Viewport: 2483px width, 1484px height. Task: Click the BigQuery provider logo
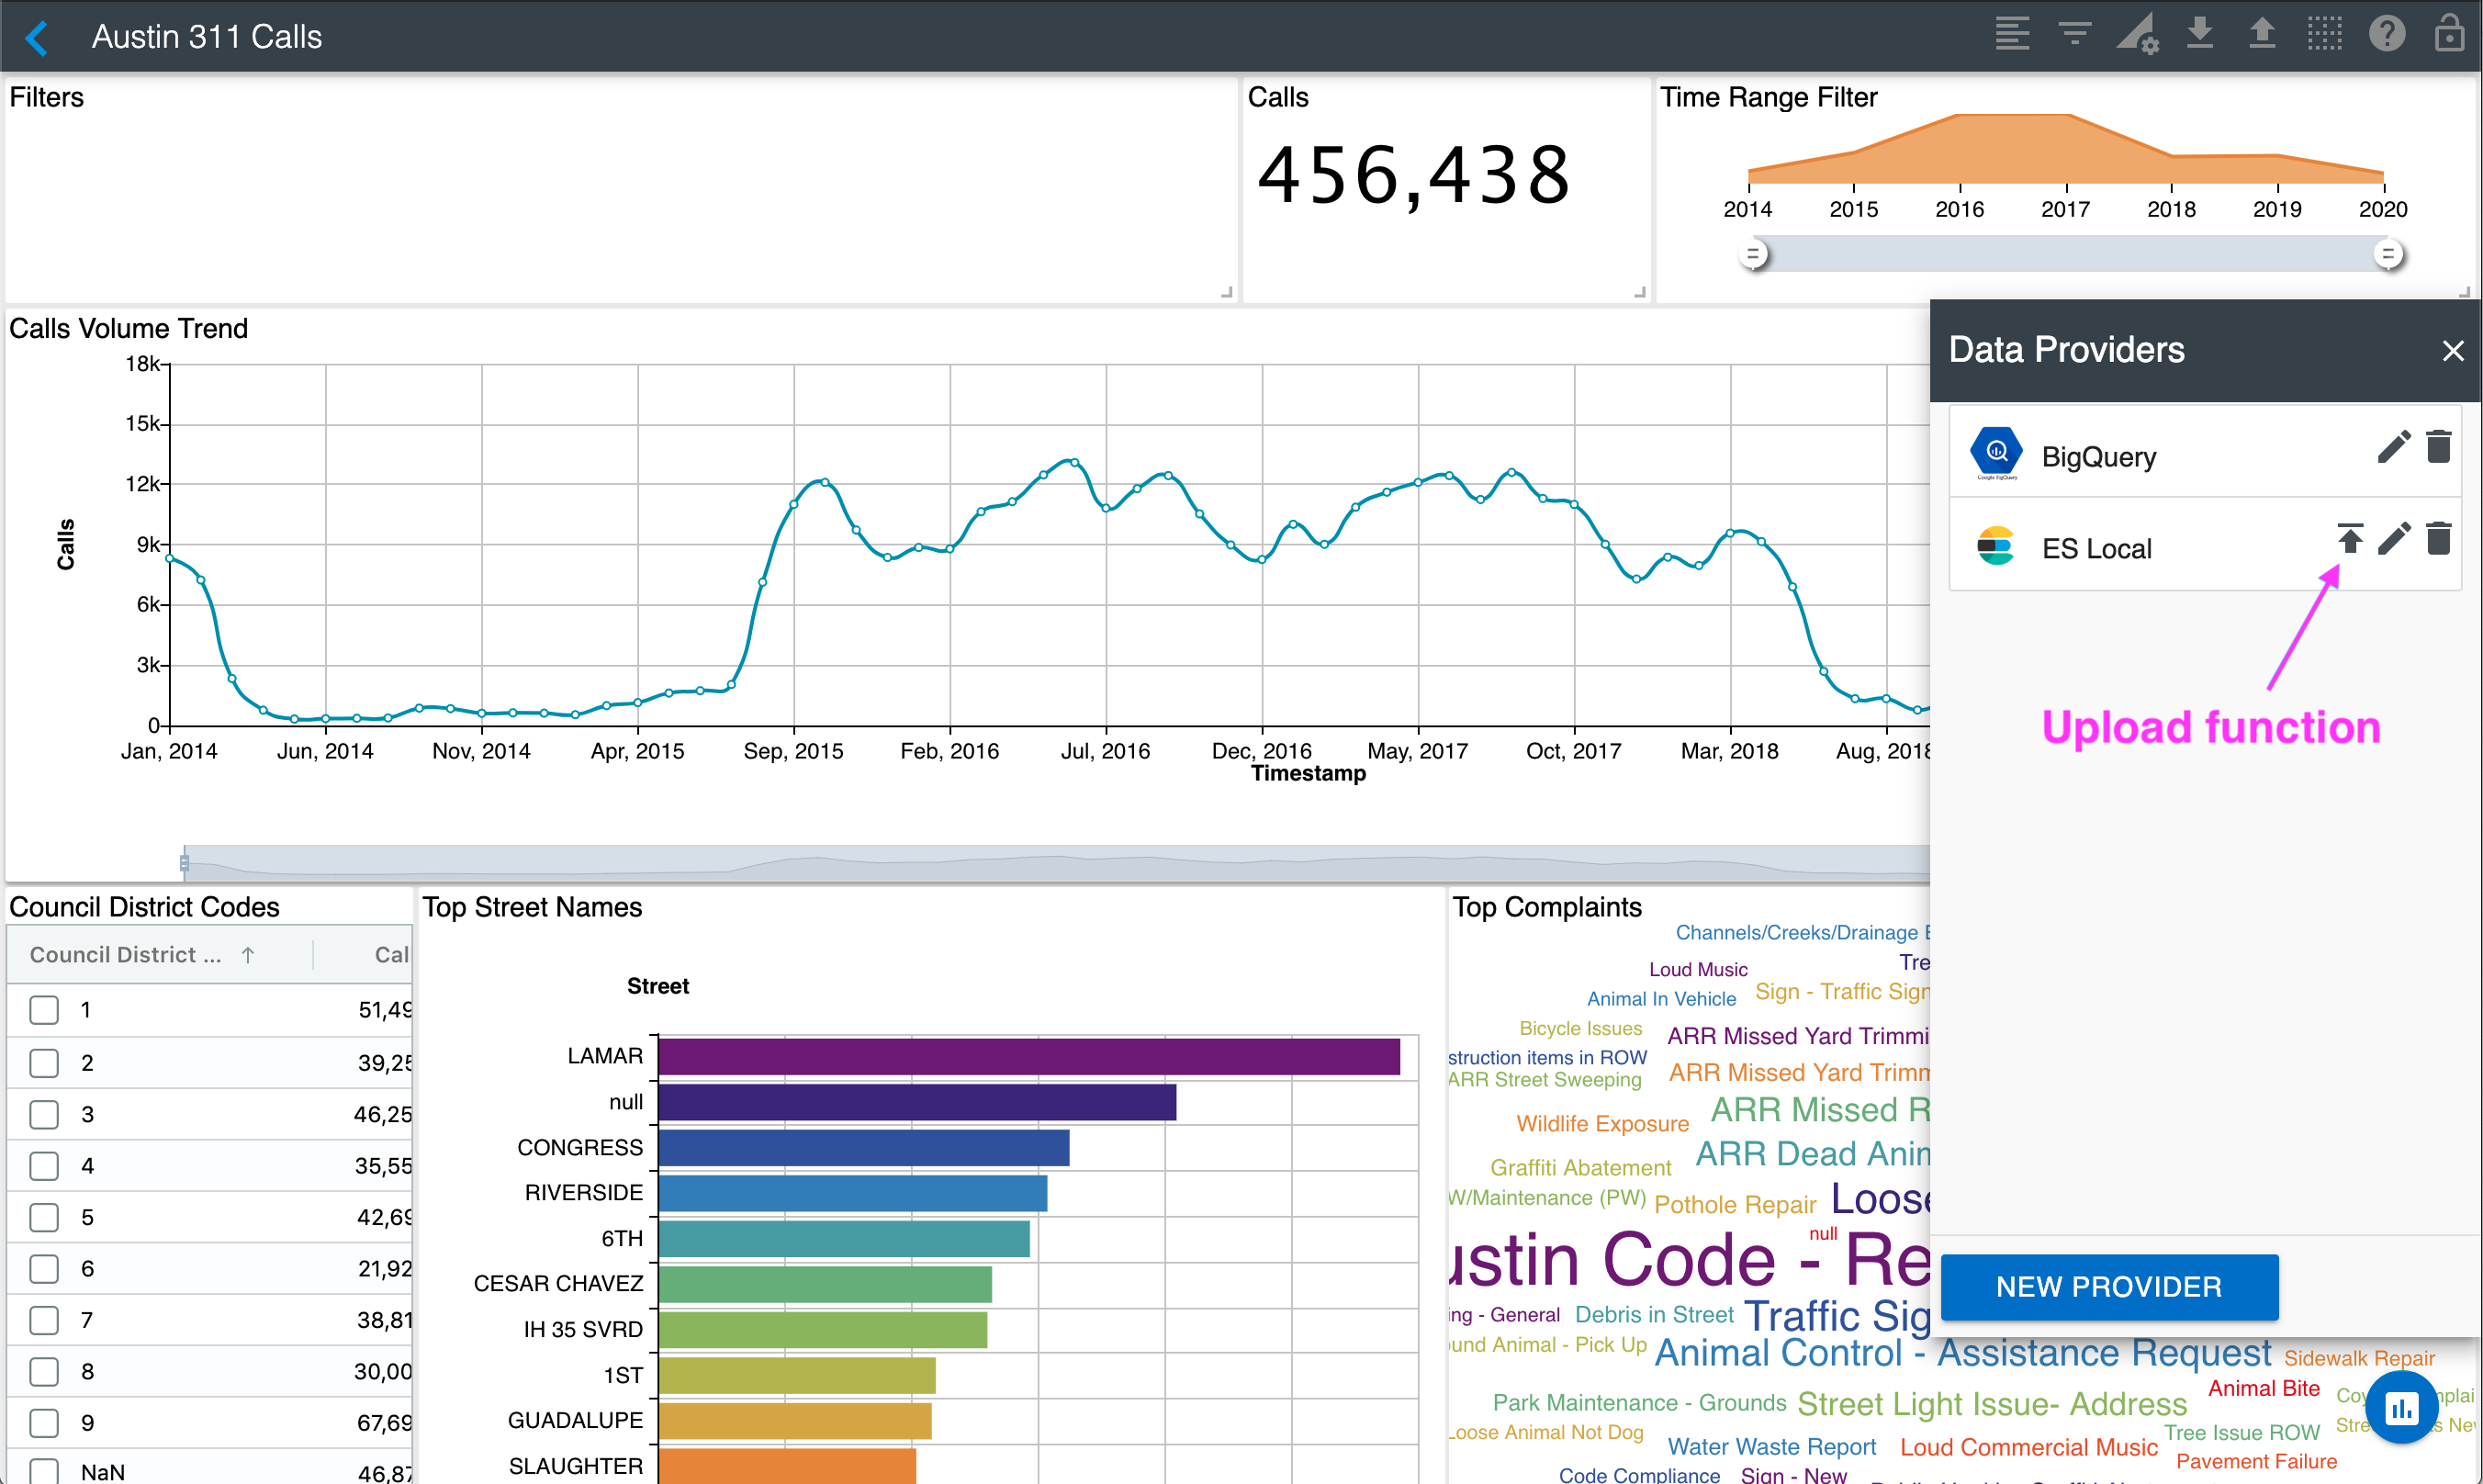tap(1996, 453)
